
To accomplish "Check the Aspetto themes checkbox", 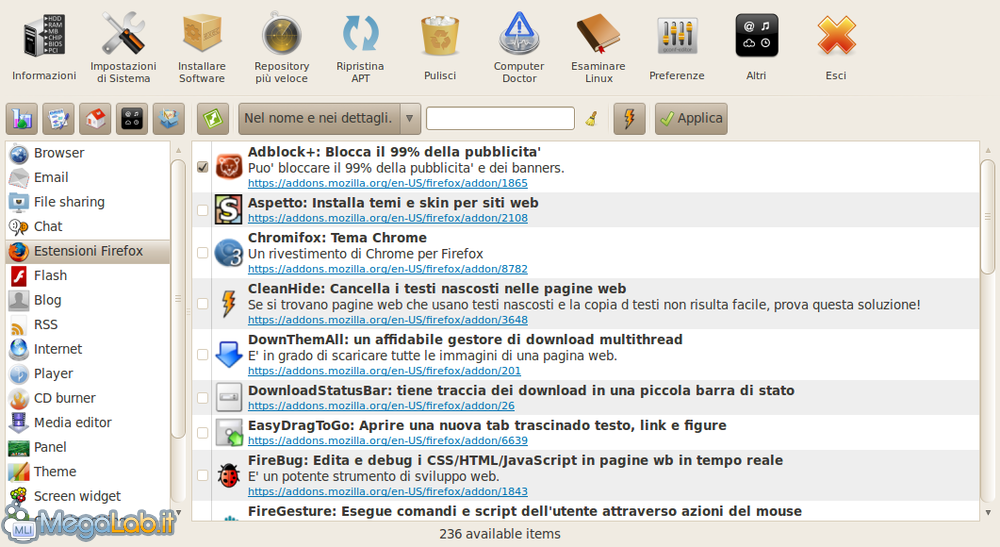I will pyautogui.click(x=203, y=210).
